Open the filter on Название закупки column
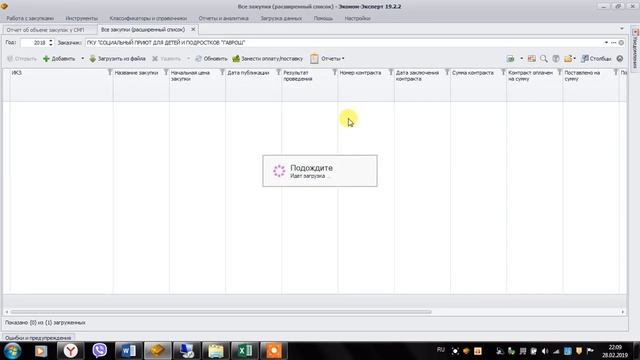Screen dimensions: 640x360 point(166,72)
